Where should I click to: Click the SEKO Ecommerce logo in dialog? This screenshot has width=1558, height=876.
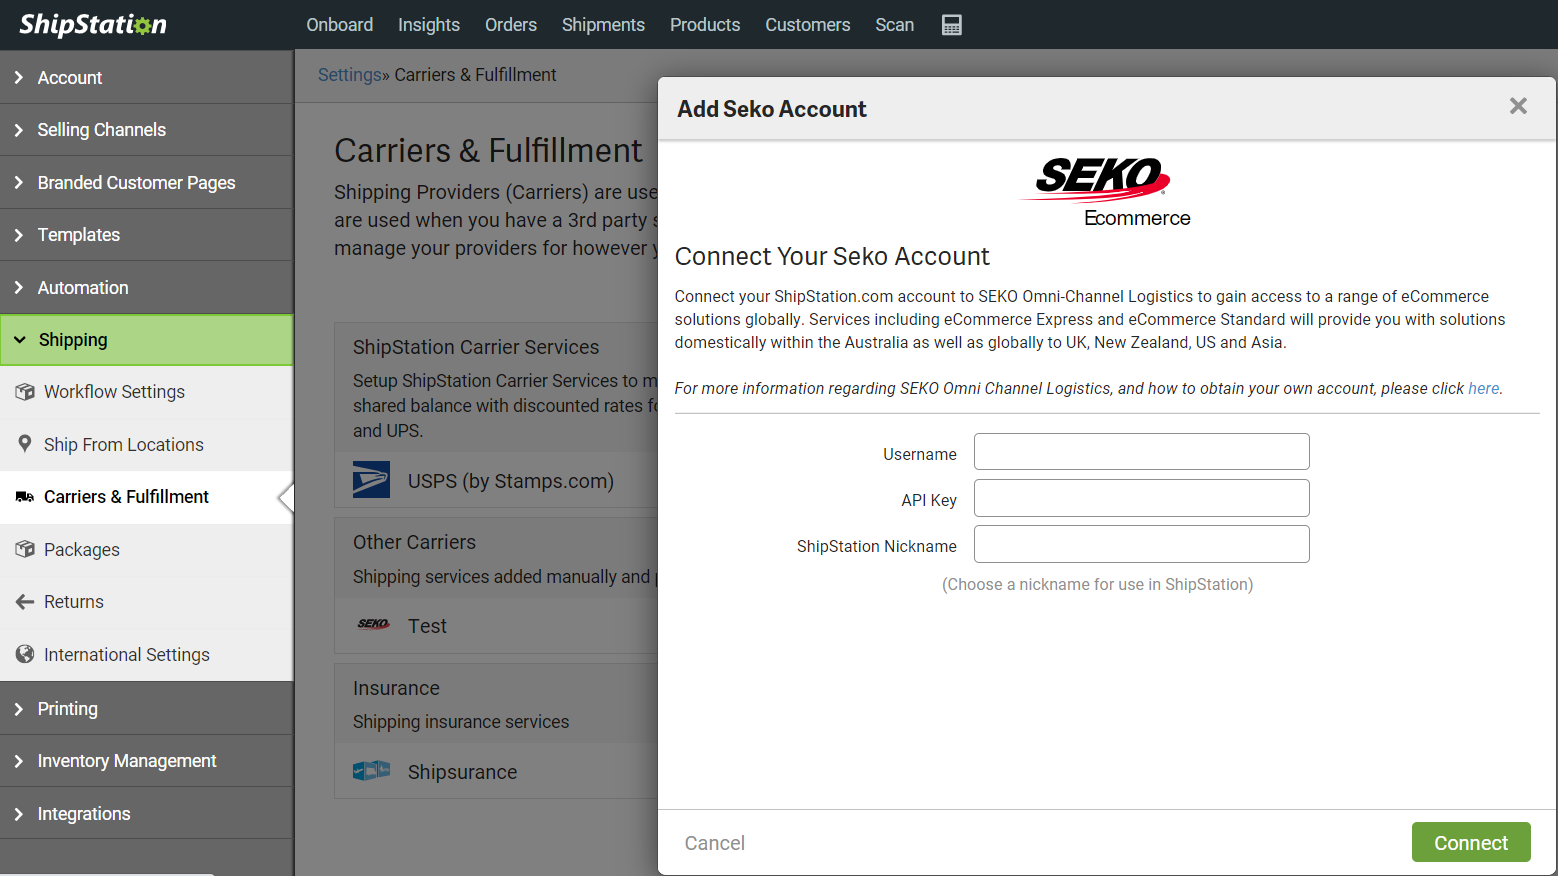(x=1107, y=192)
